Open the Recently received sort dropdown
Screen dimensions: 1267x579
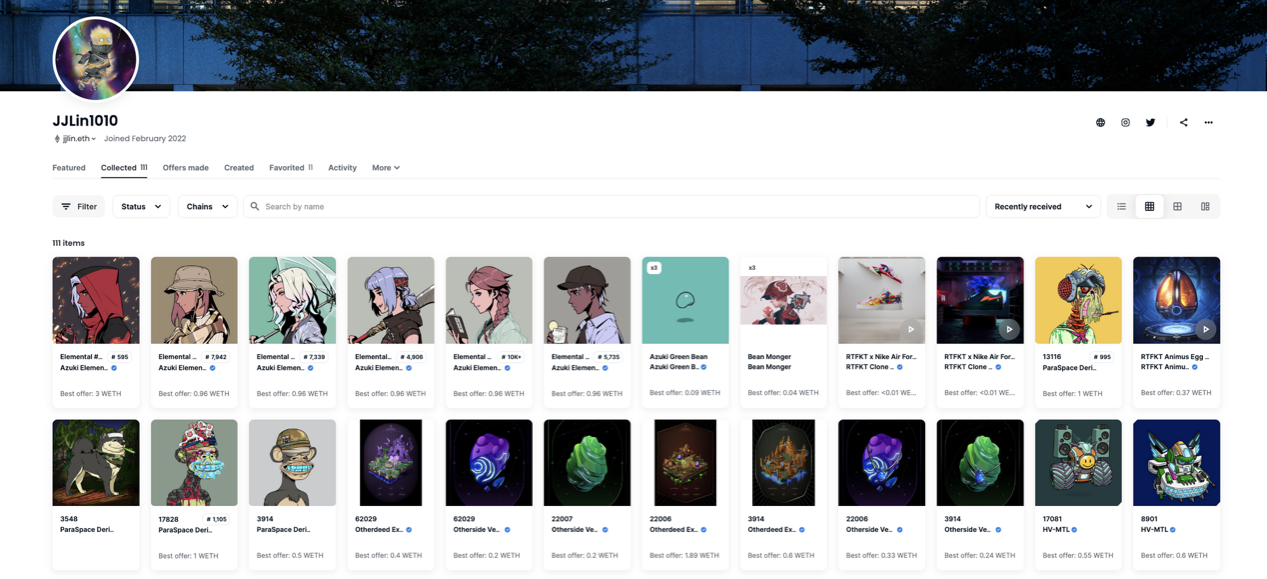point(1042,207)
